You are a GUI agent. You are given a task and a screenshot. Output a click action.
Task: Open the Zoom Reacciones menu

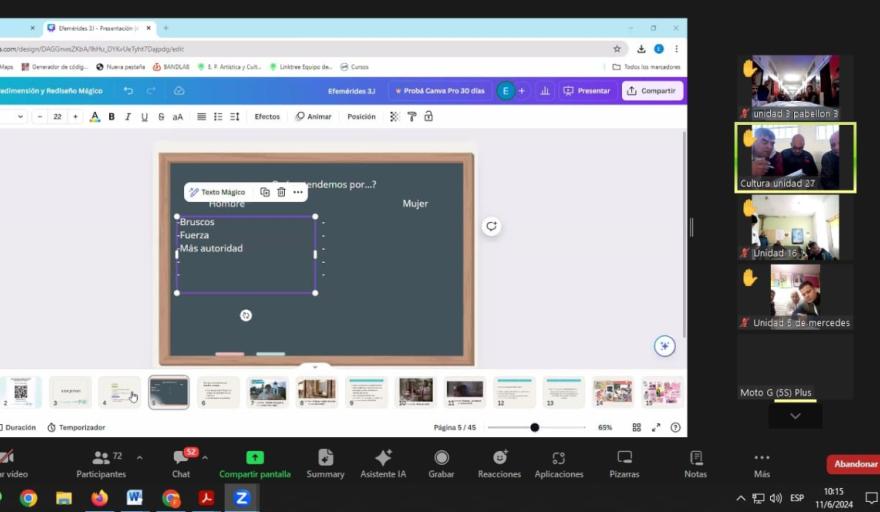tap(499, 464)
